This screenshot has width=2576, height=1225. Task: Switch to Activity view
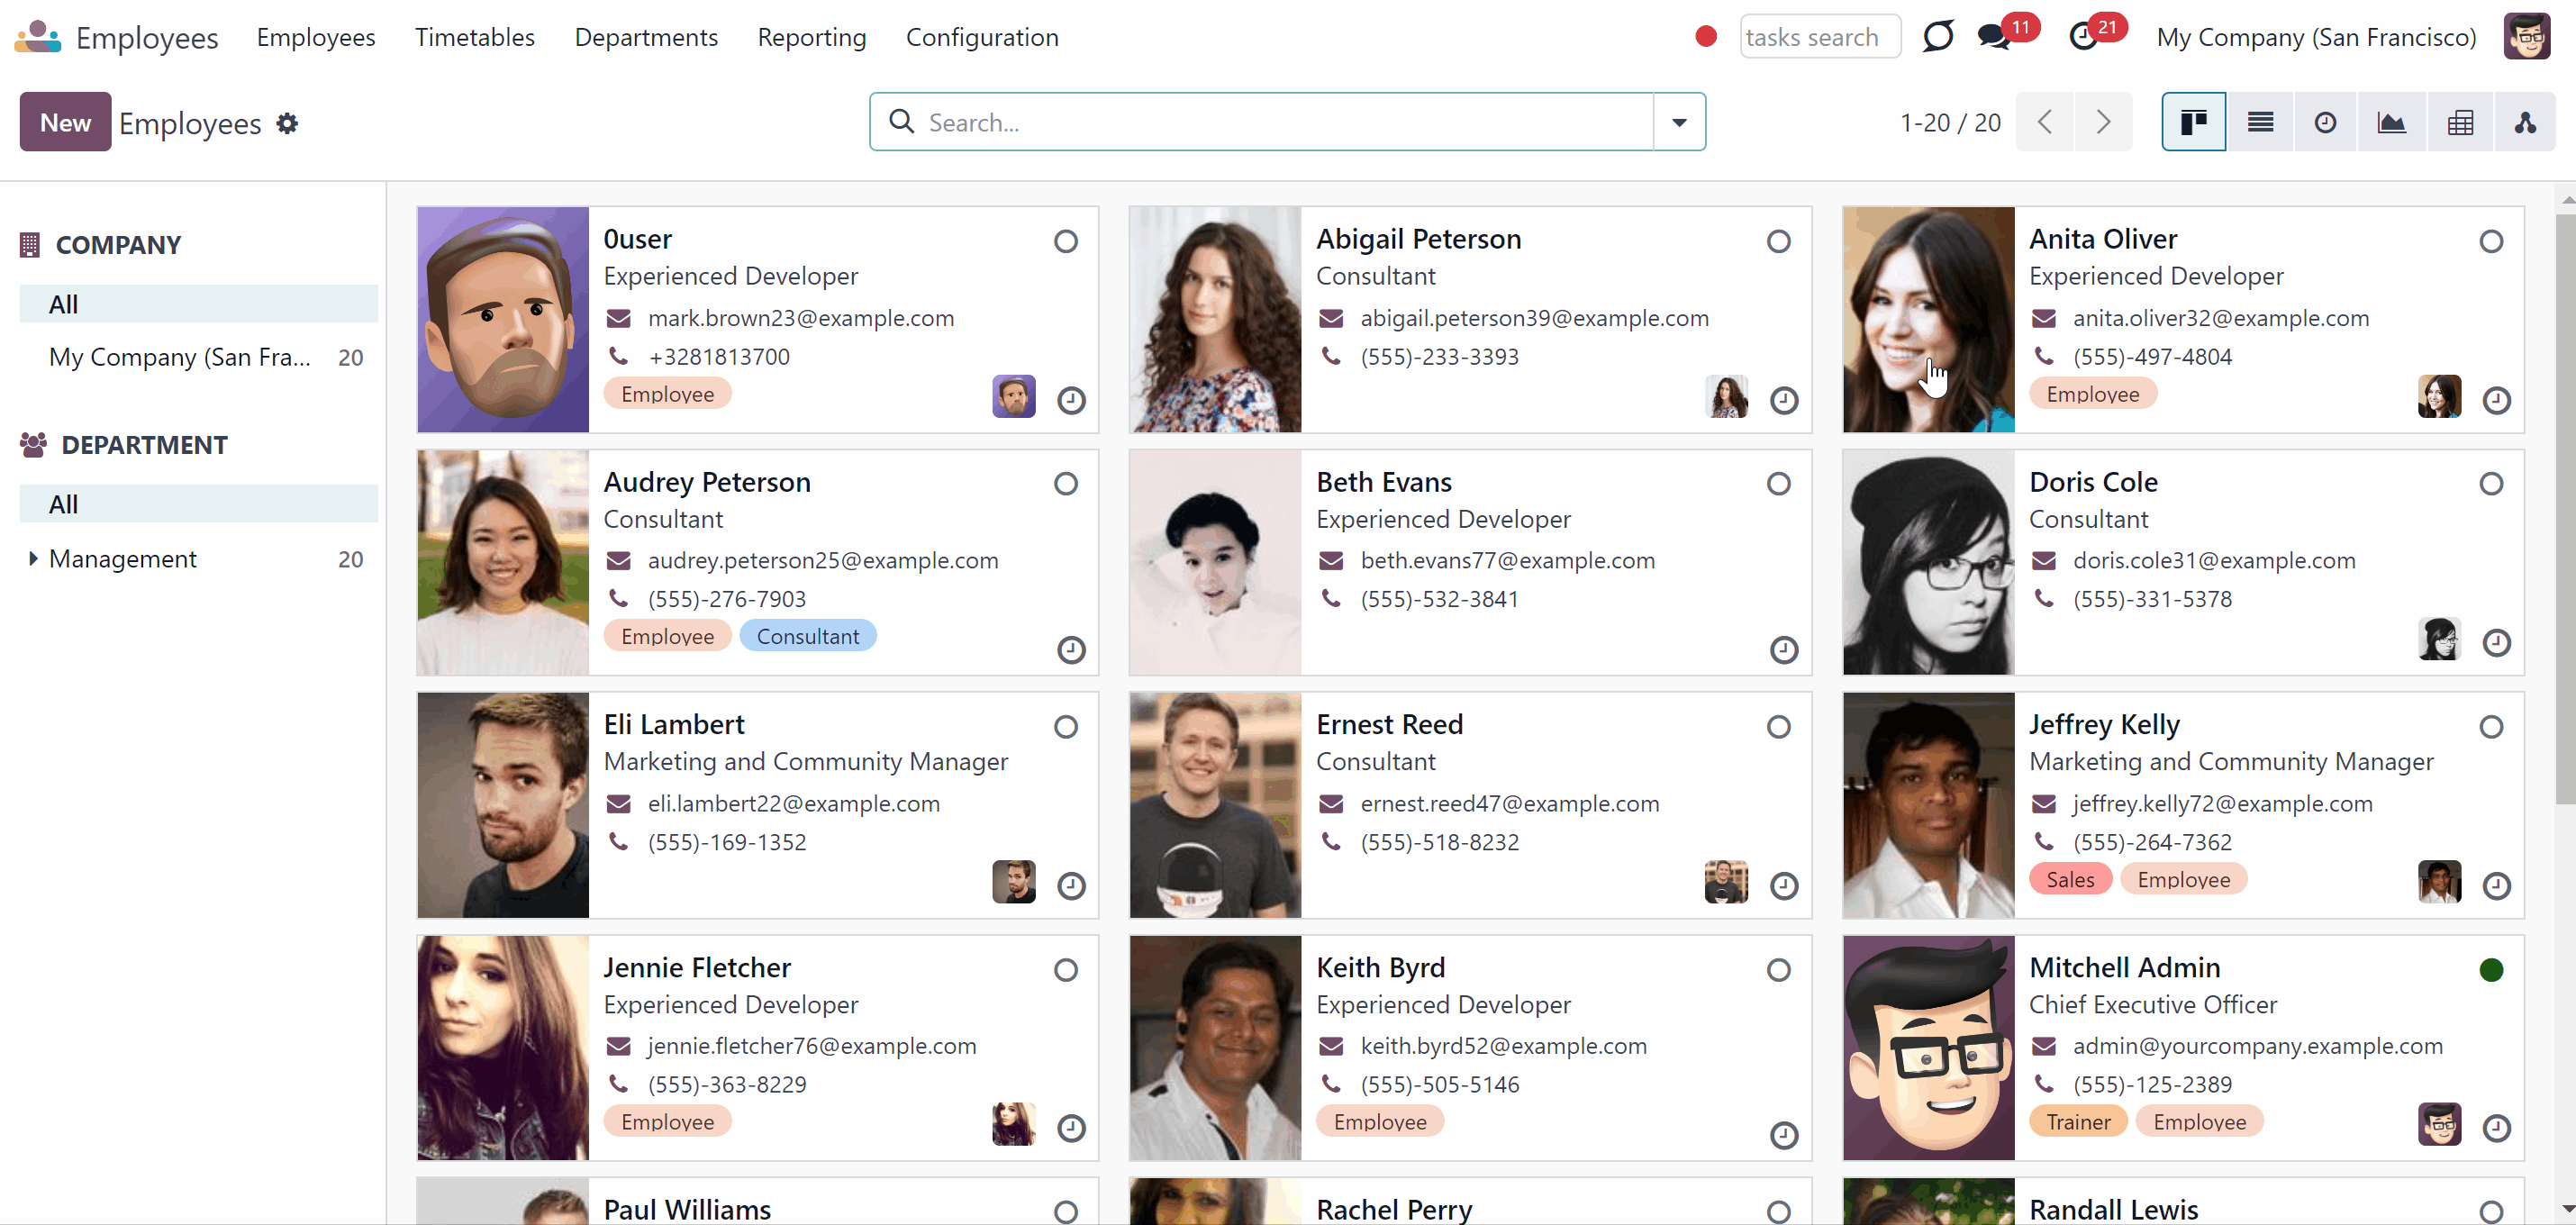tap(2326, 122)
